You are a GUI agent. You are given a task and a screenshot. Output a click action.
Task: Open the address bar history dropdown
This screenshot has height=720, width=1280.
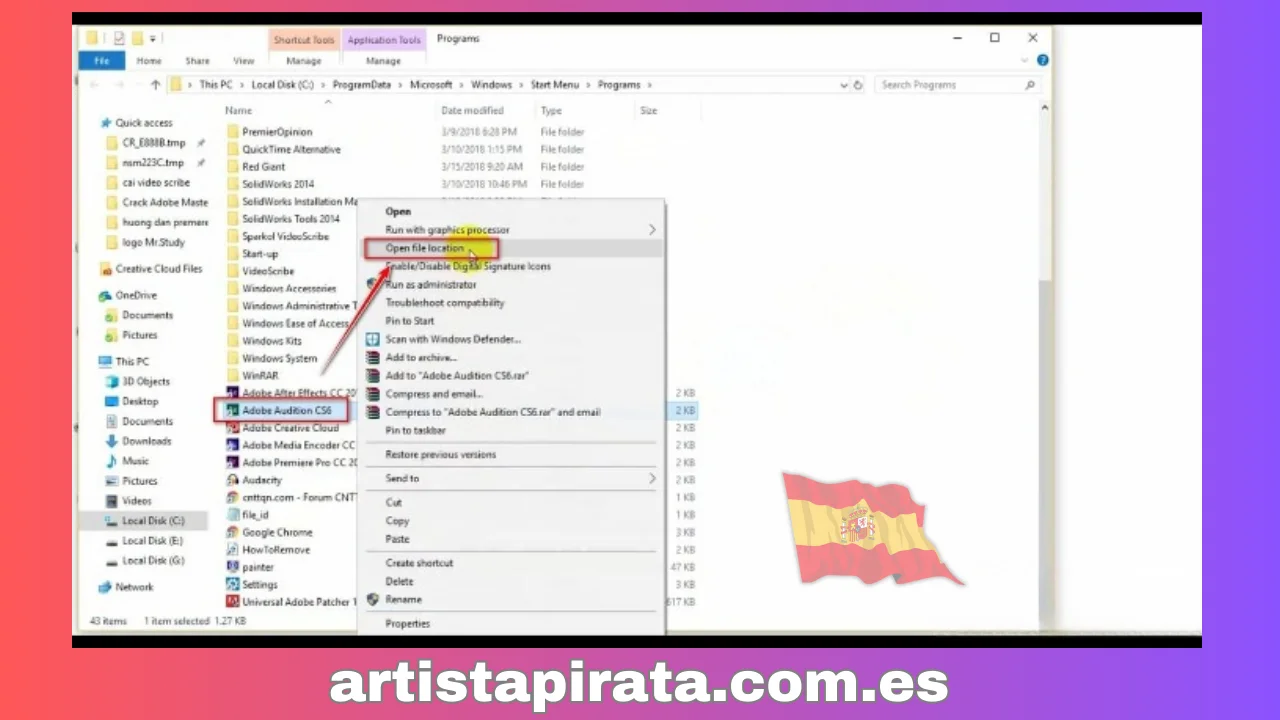coord(844,85)
